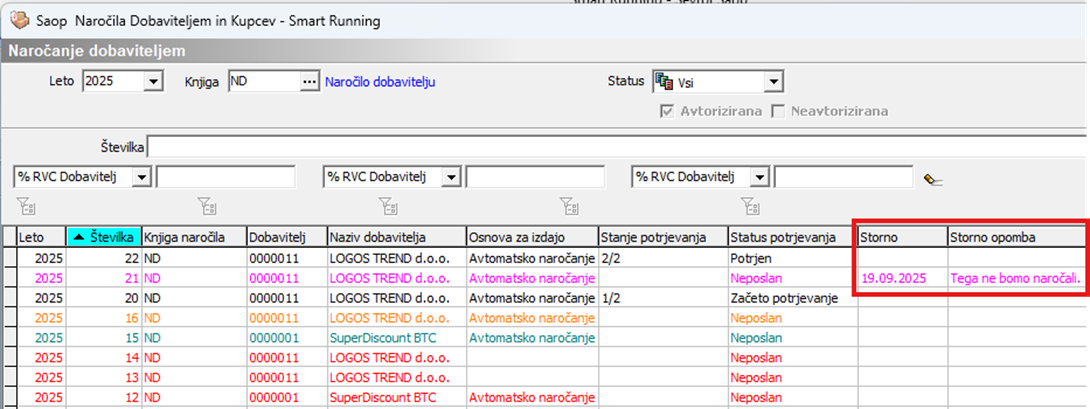The image size is (1090, 409).
Task: Toggle the Neavtorizirana checkbox
Action: click(779, 112)
